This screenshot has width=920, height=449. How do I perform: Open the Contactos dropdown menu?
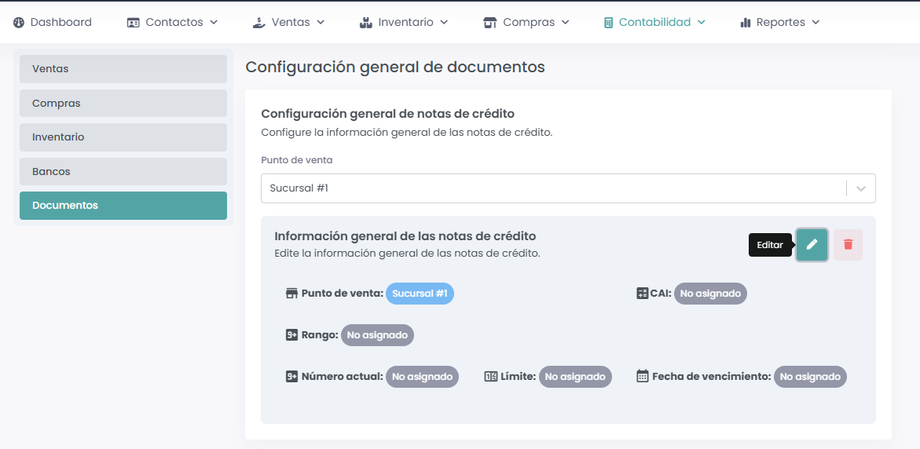click(172, 22)
